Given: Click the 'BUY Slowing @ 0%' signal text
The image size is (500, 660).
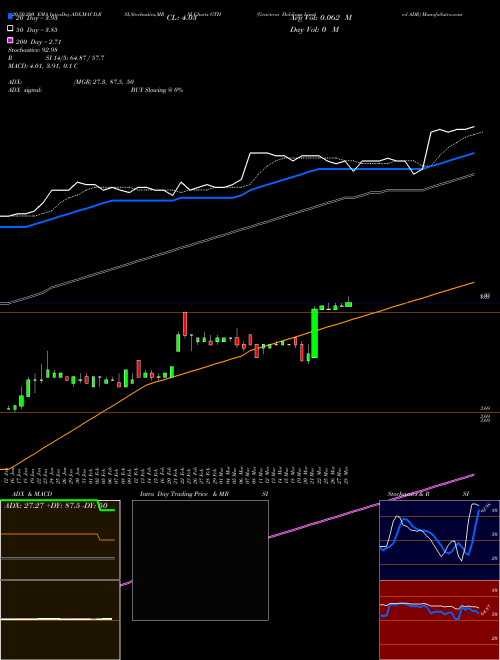Looking at the screenshot, I should tap(157, 90).
